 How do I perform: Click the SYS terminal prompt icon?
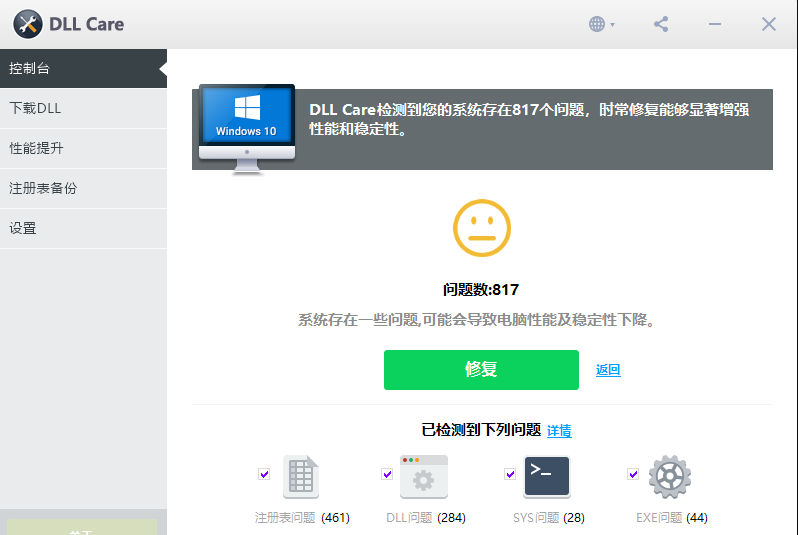tap(547, 476)
